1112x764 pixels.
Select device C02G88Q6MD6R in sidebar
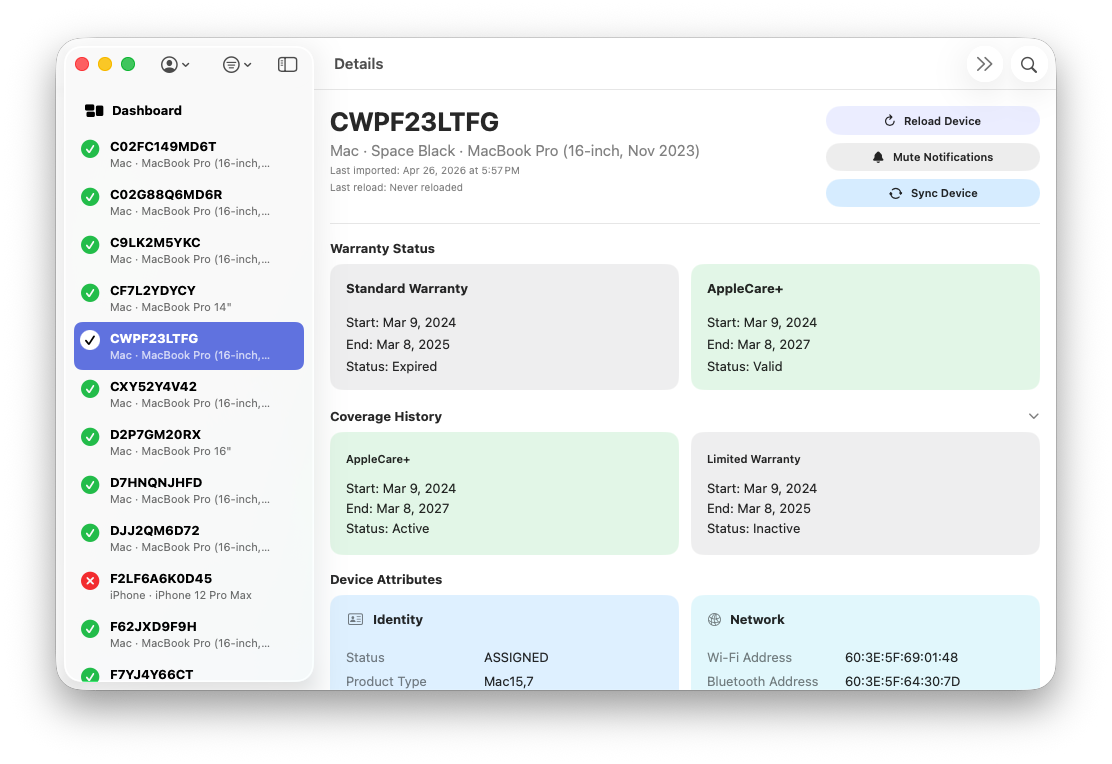coord(189,202)
